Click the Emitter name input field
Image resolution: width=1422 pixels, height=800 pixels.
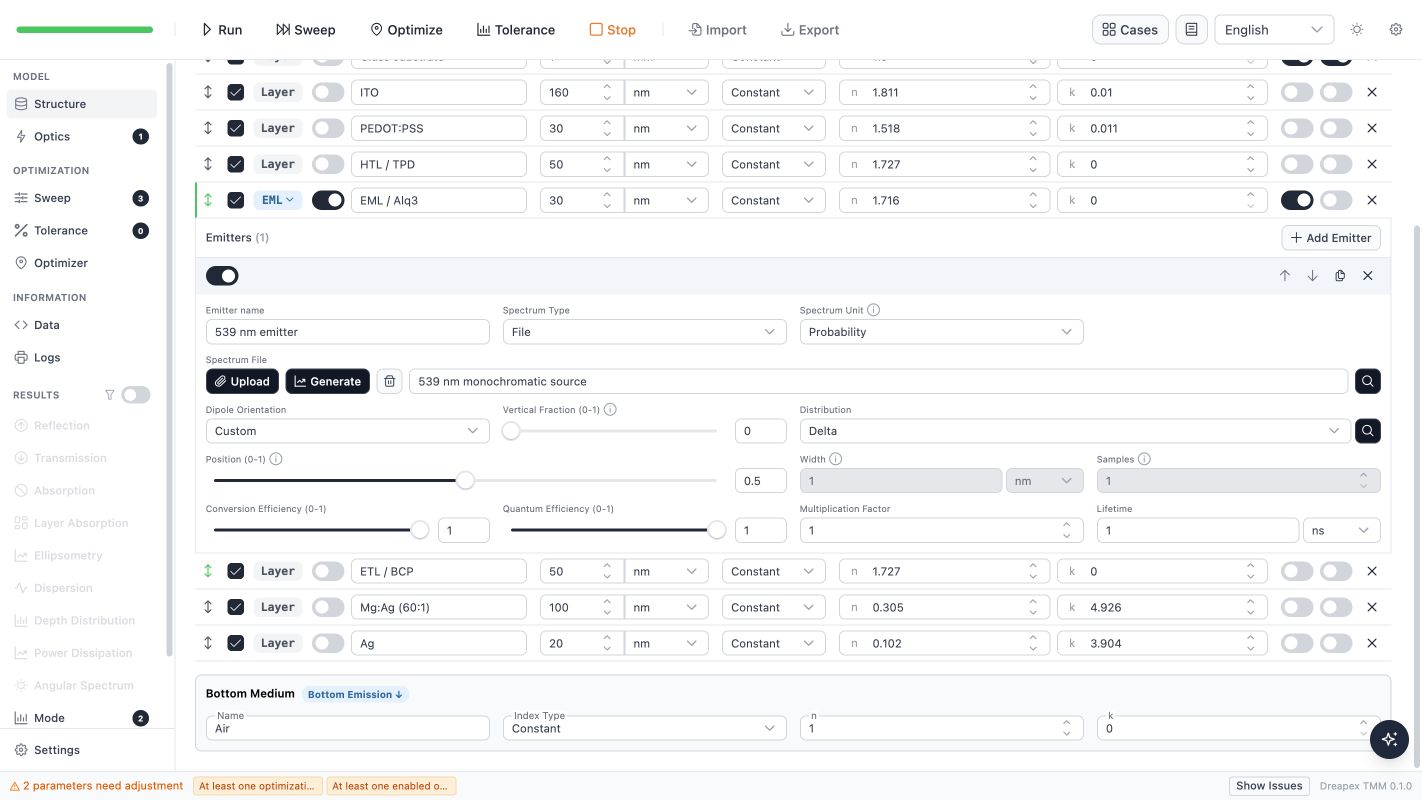pyautogui.click(x=347, y=332)
